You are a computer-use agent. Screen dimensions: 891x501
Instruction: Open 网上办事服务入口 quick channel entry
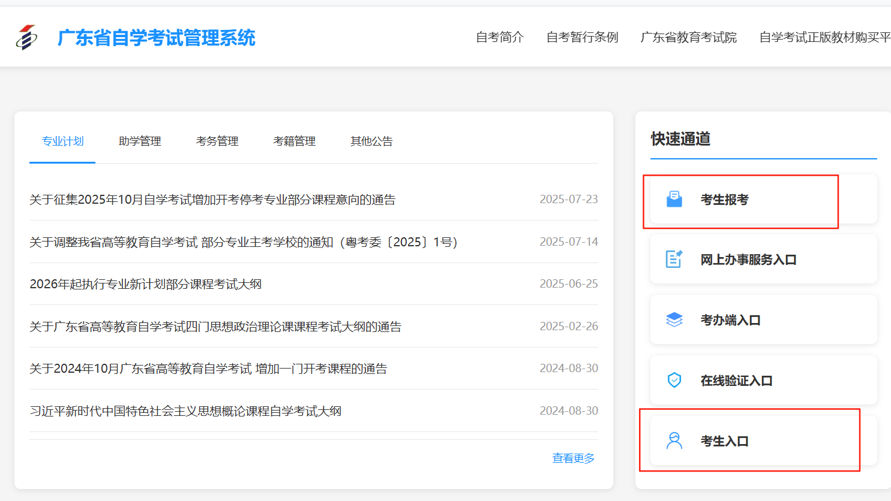tap(763, 260)
